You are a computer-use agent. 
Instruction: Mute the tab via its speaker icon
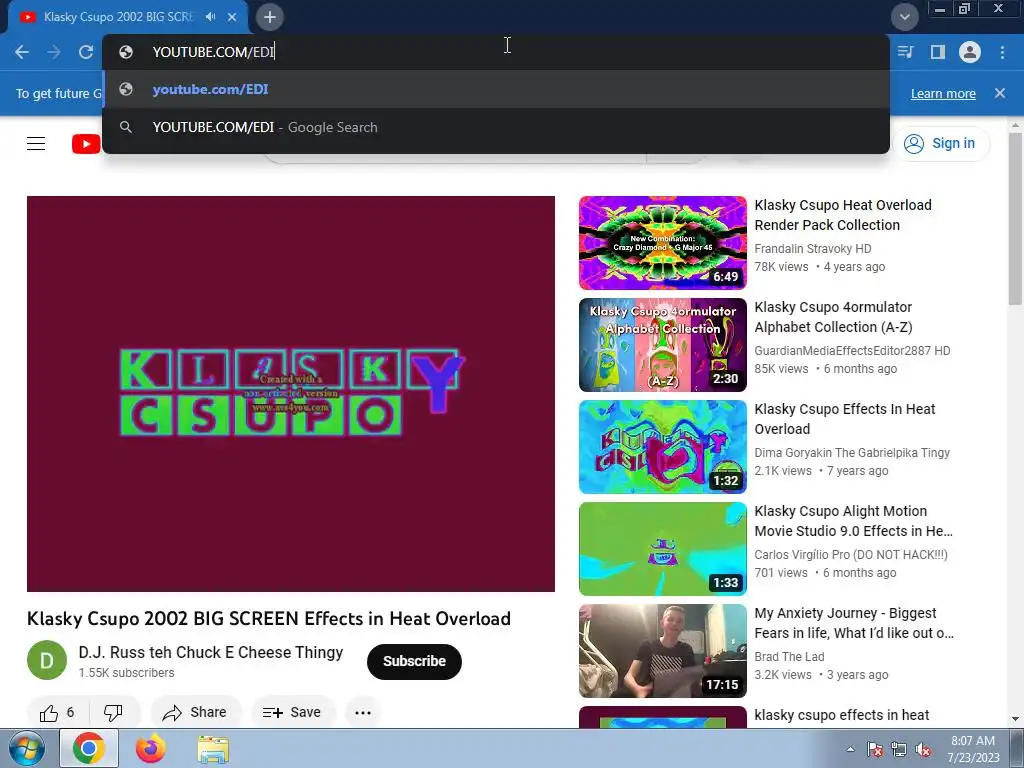tap(210, 17)
